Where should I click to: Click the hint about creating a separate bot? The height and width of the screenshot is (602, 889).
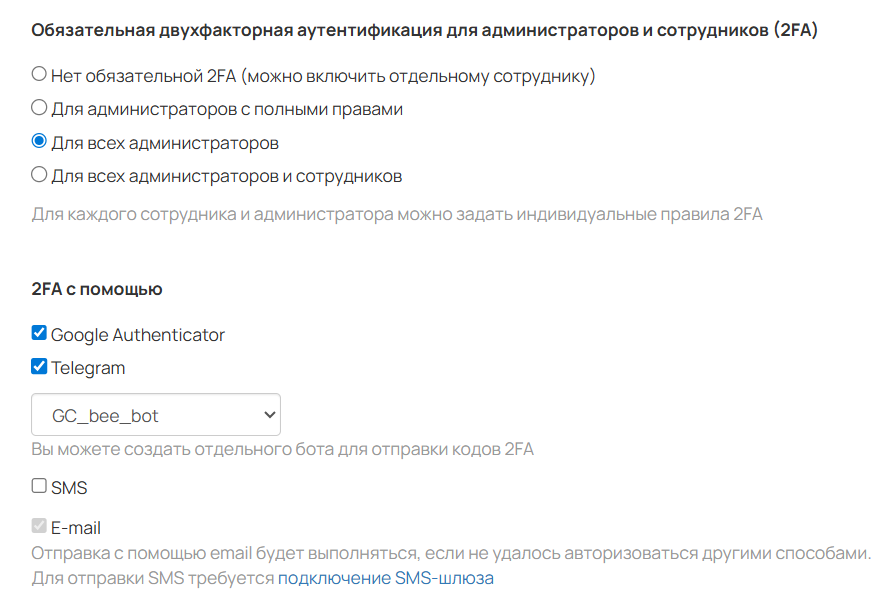[282, 449]
